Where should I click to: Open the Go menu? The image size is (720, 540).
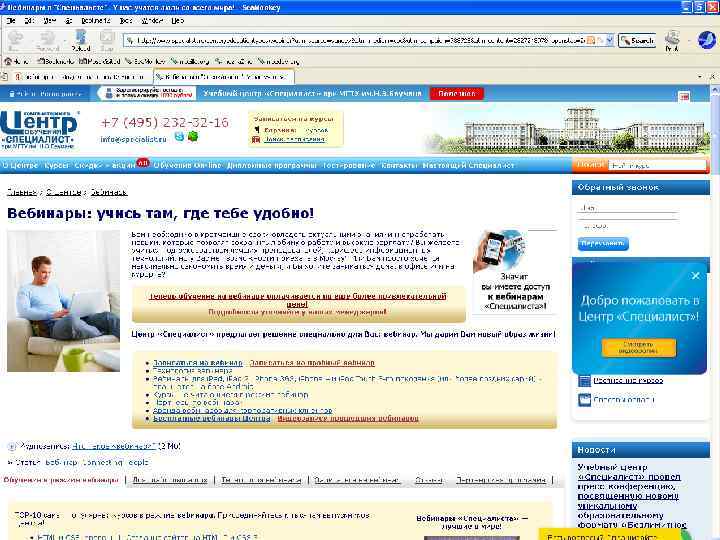coord(69,21)
